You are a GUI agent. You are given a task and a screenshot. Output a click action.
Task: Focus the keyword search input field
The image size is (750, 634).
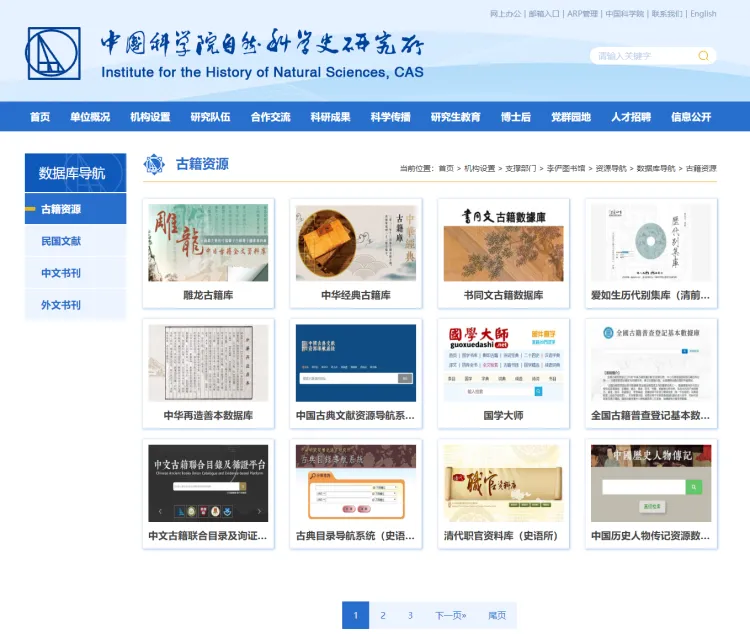pos(646,56)
